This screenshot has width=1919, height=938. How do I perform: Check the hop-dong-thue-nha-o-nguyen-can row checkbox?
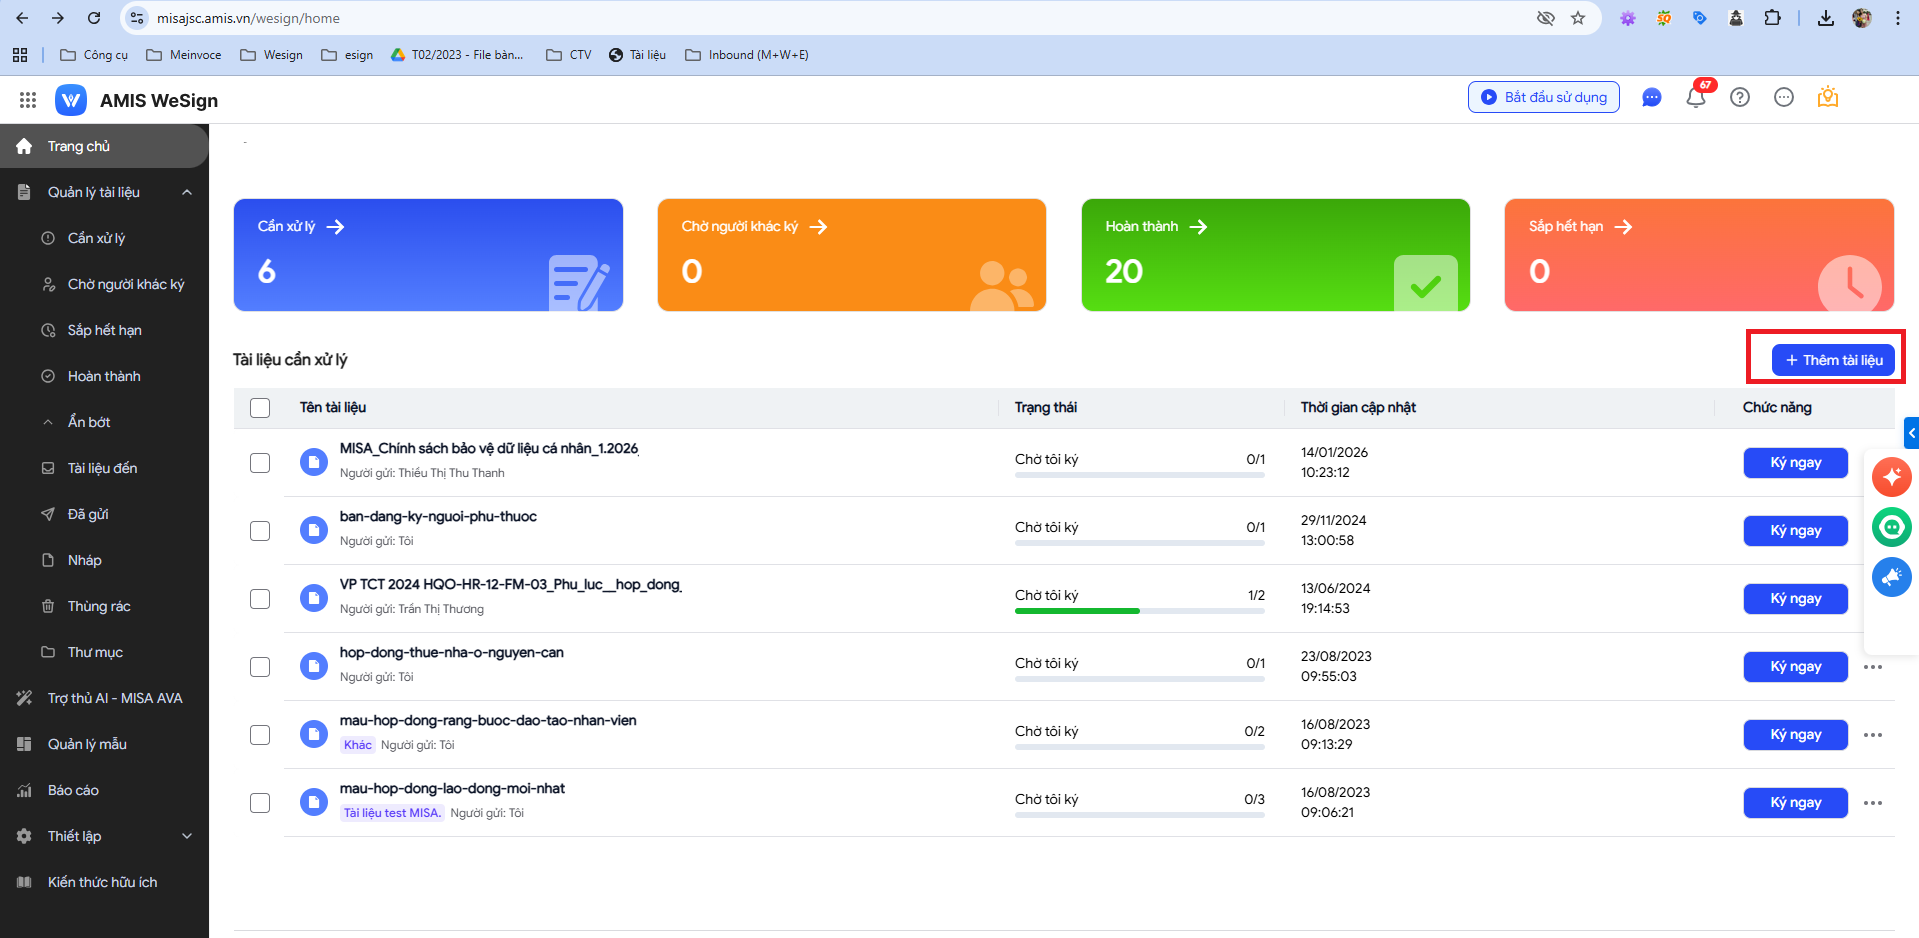coord(260,667)
